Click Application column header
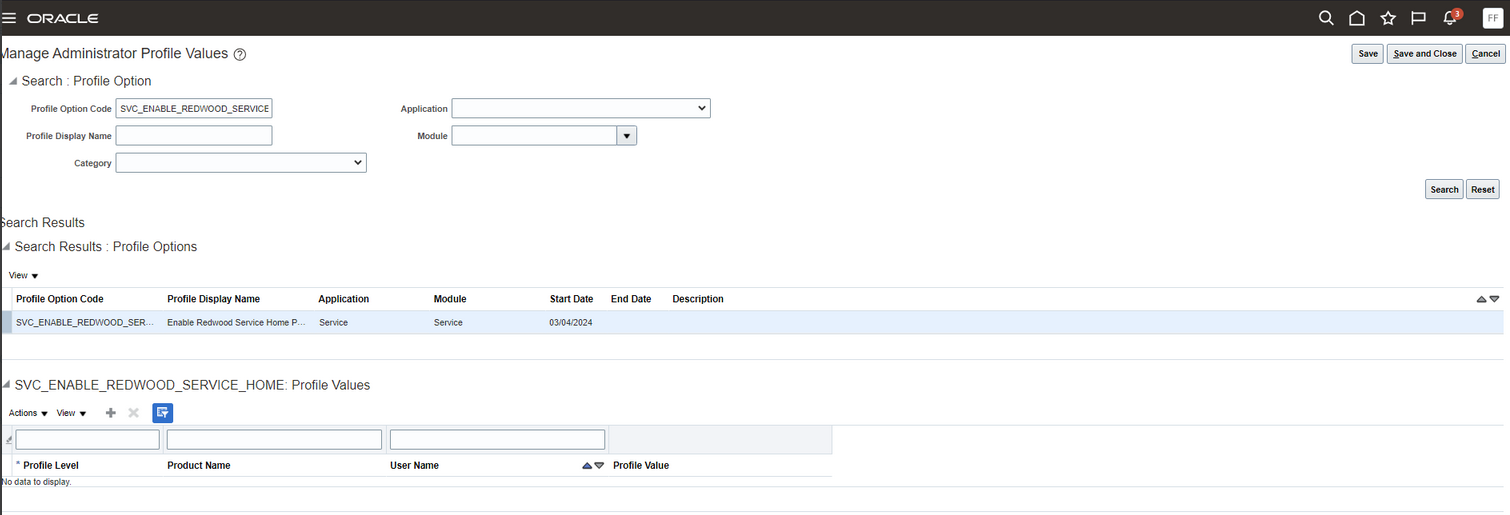 (344, 299)
